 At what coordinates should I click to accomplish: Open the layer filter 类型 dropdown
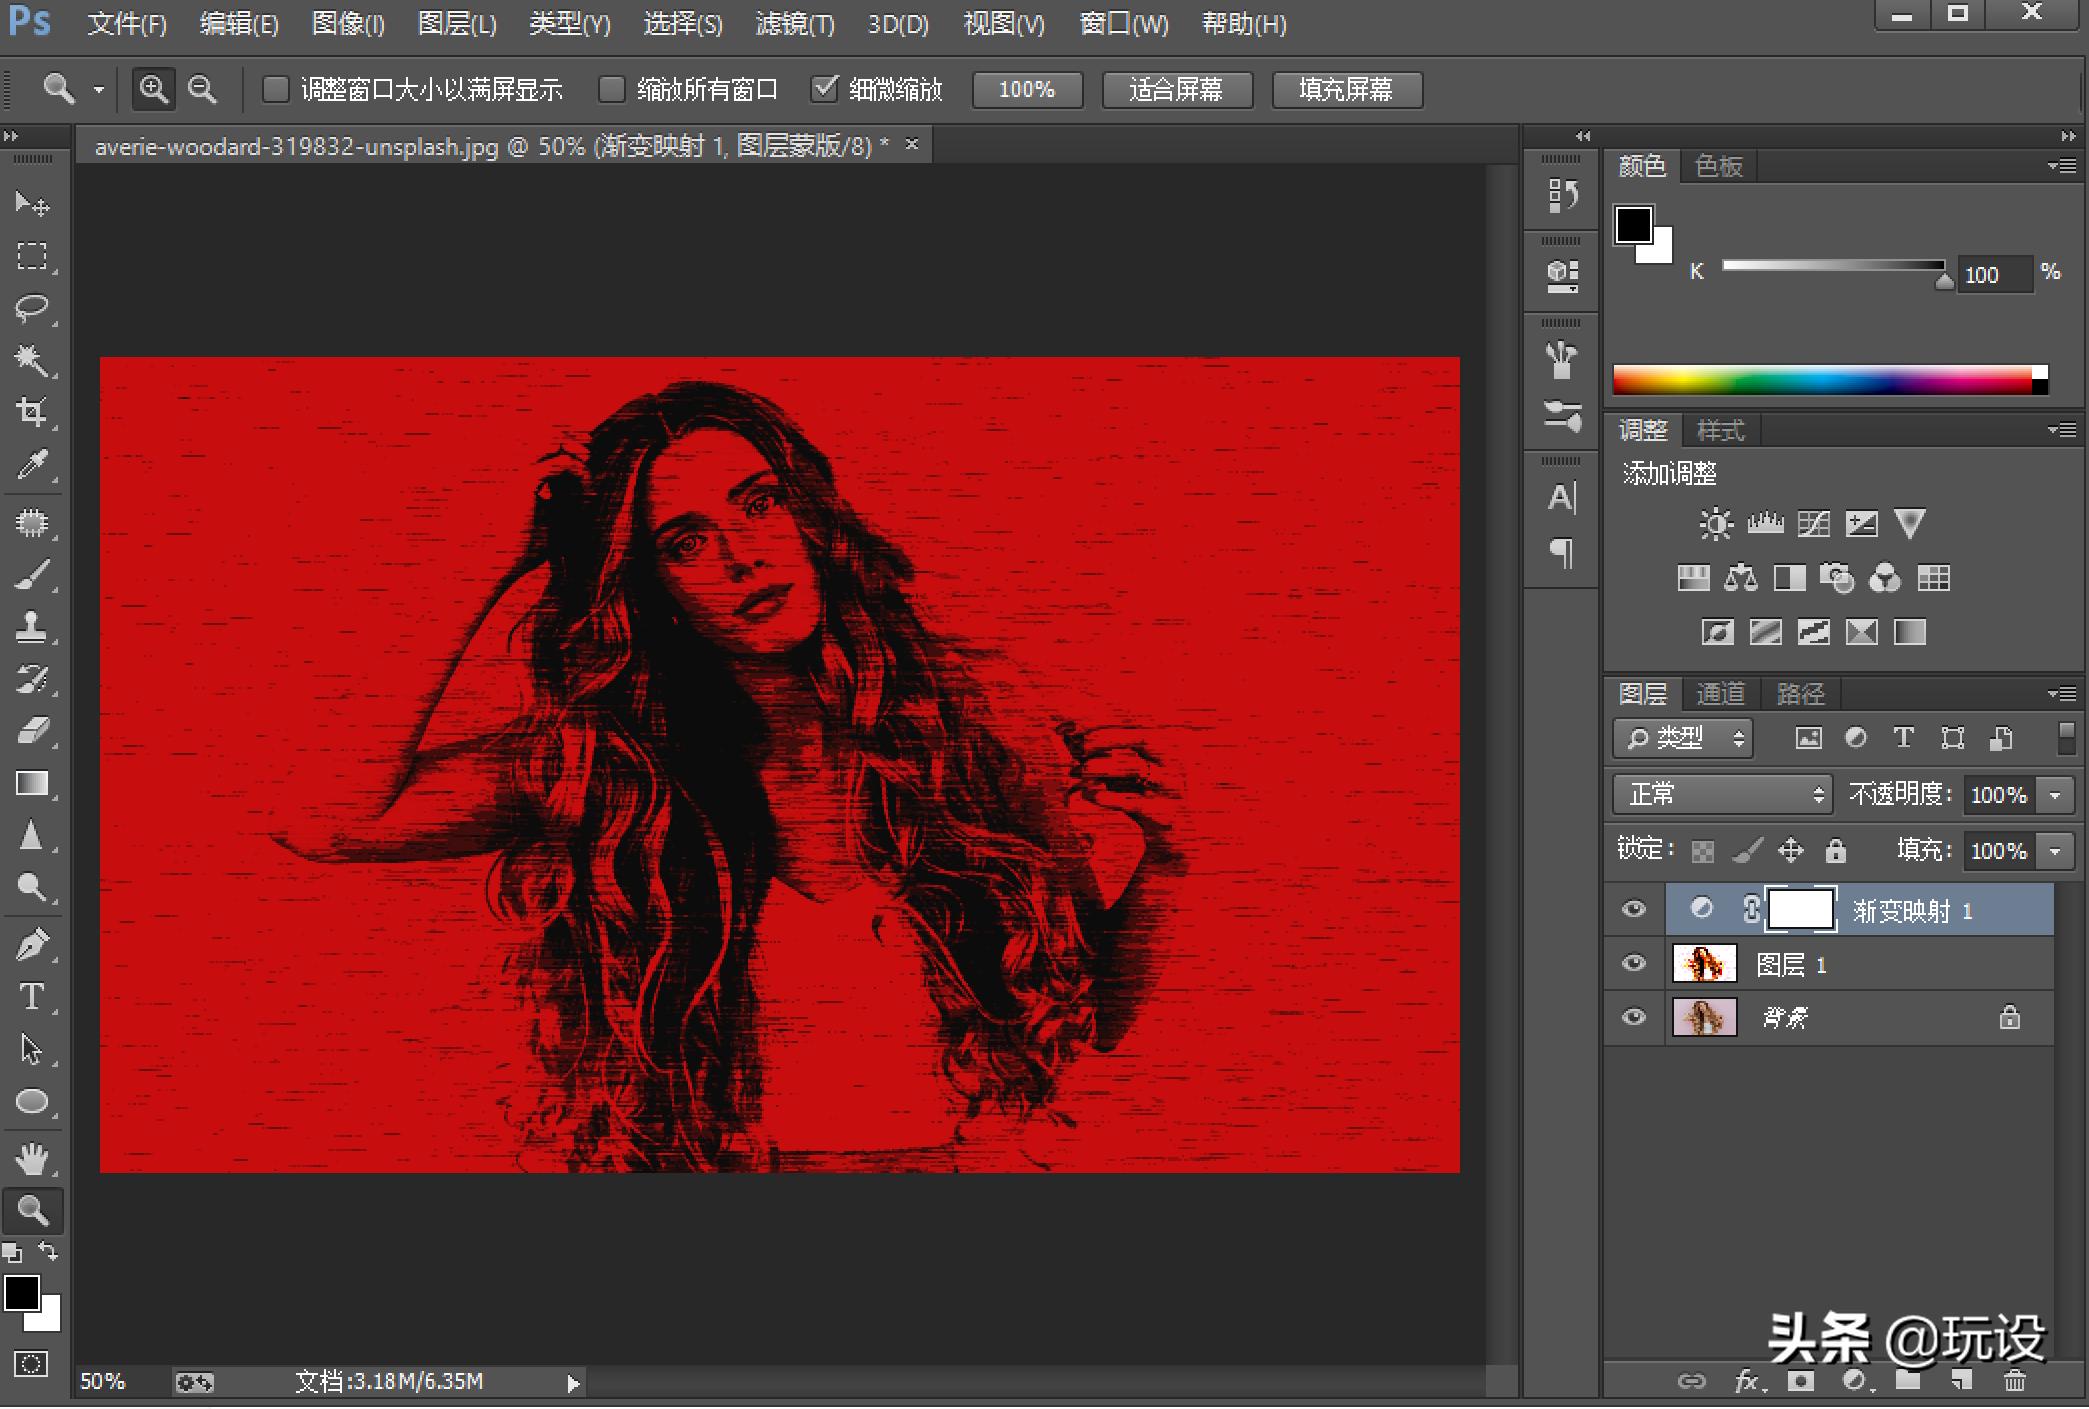1682,739
